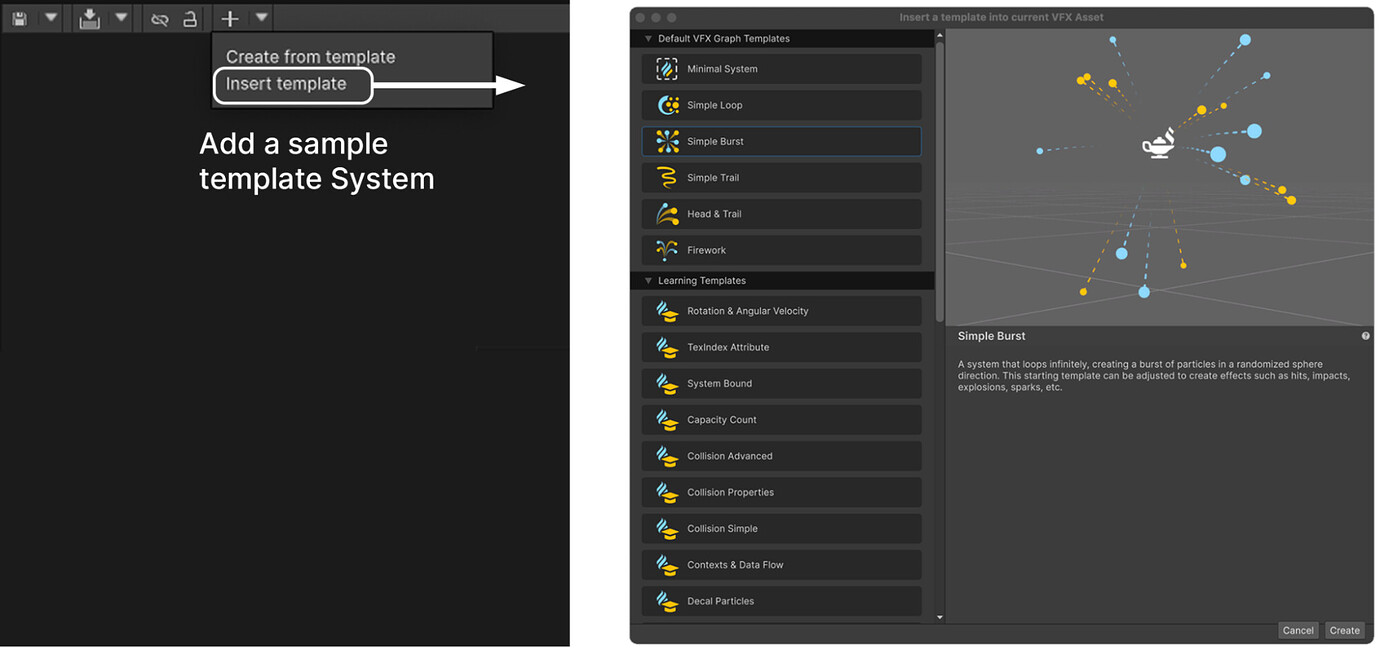Collapse the Learning Templates section
This screenshot has width=1380, height=648.
click(x=646, y=280)
